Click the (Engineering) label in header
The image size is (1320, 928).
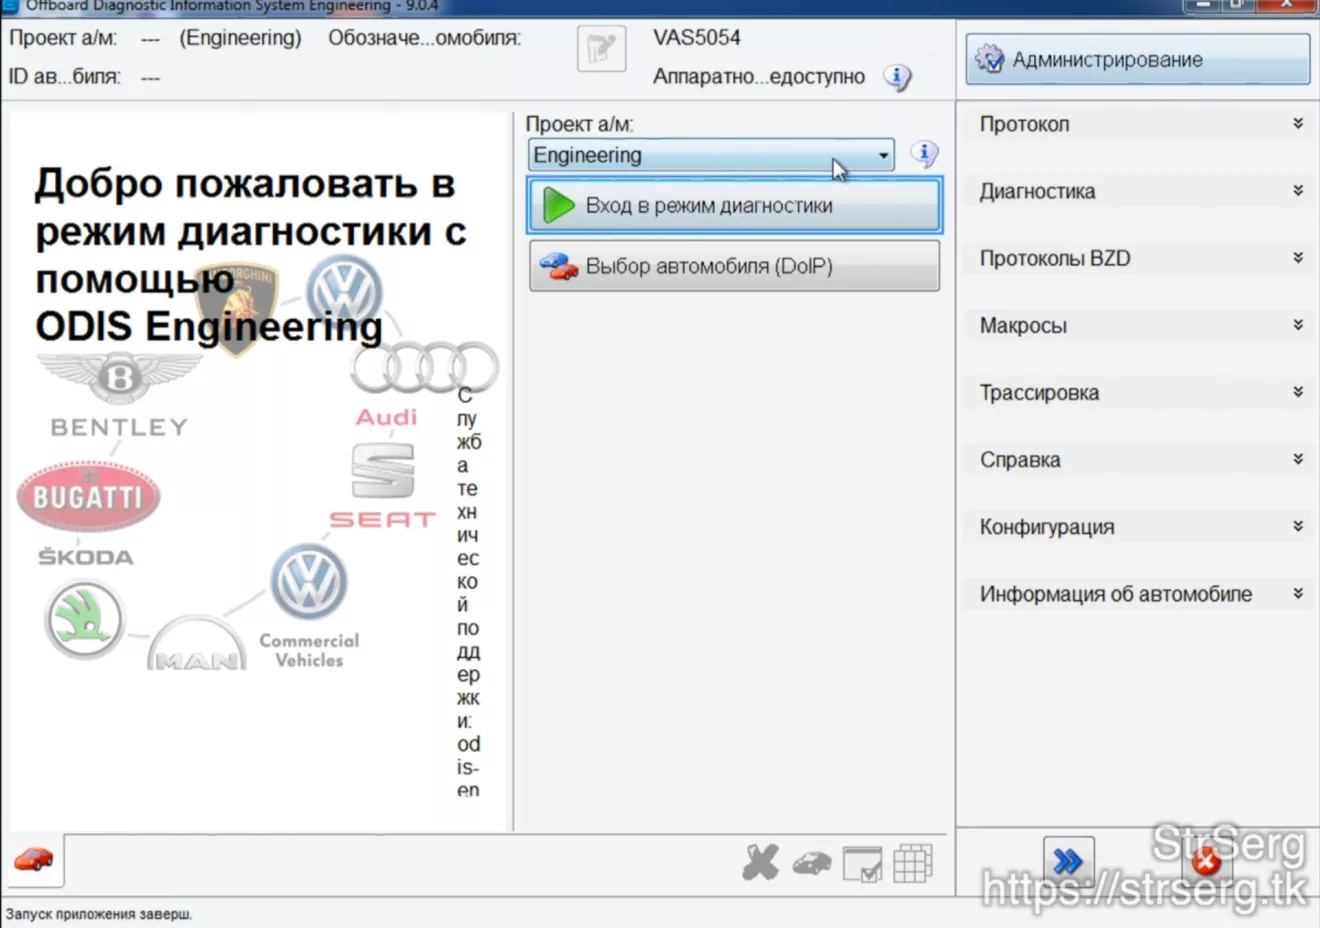pyautogui.click(x=240, y=38)
